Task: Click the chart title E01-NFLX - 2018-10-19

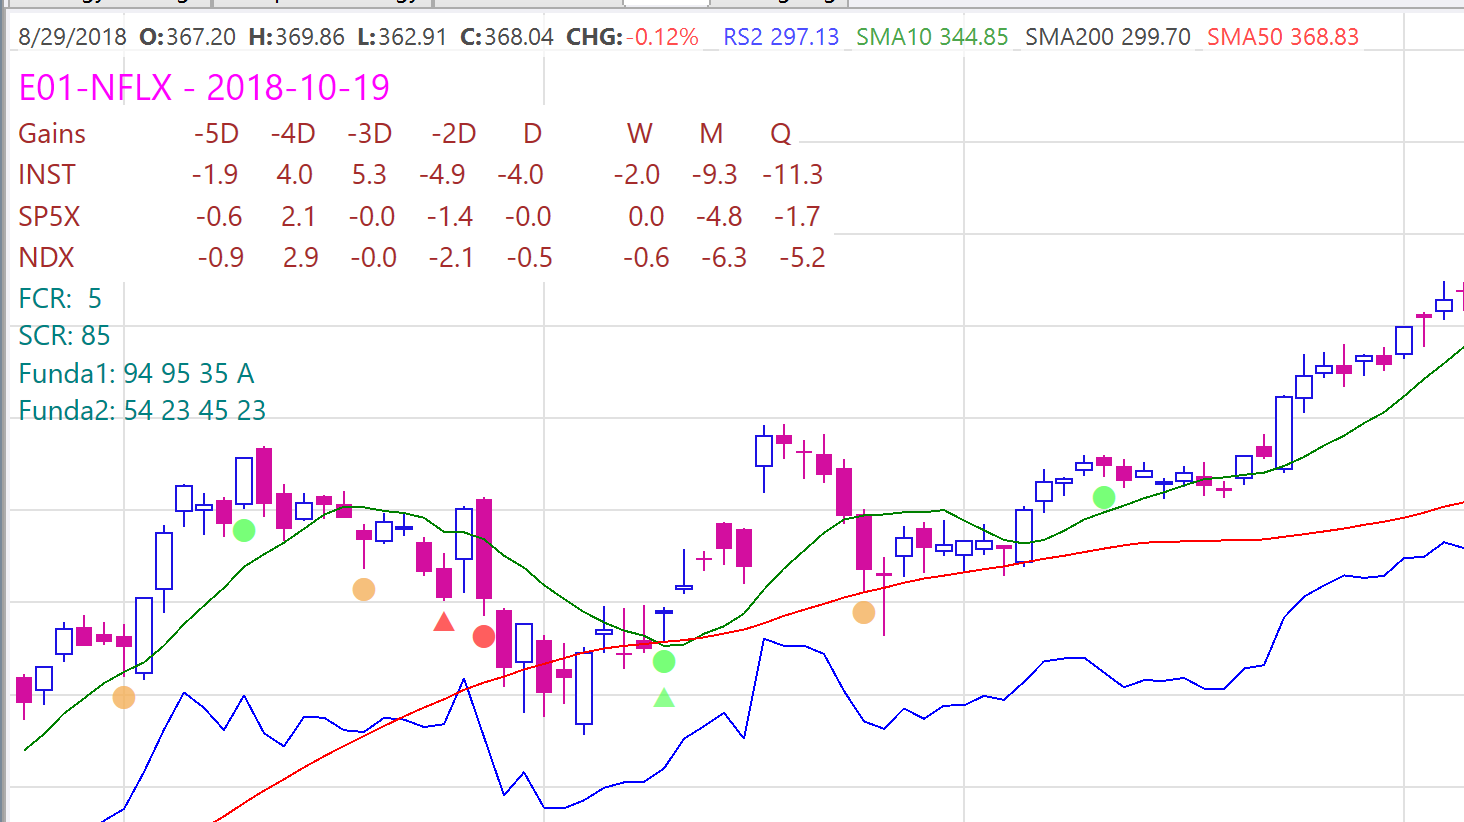Action: pyautogui.click(x=204, y=87)
